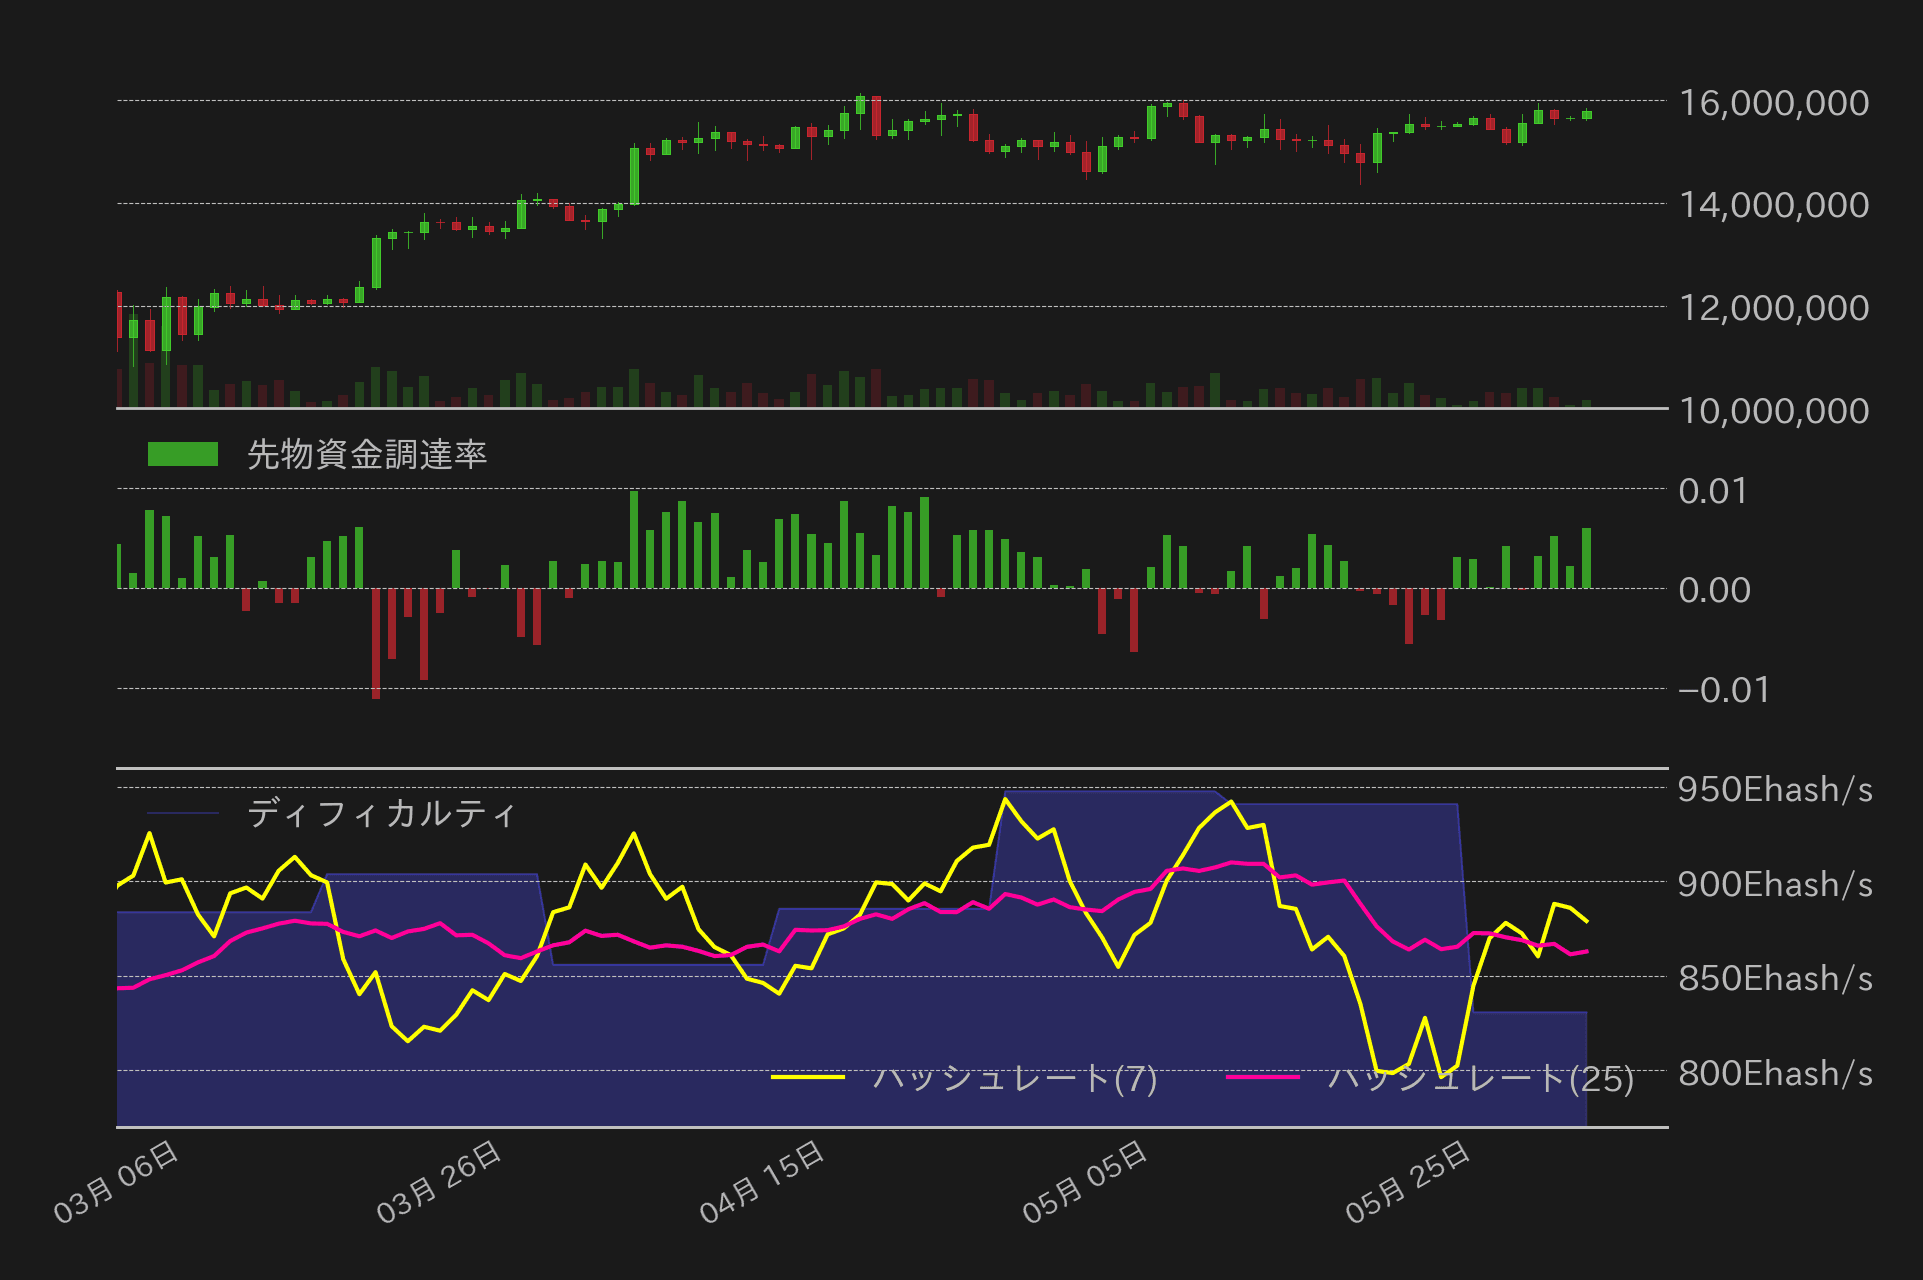Click the green 先物資金調達率 legend swatch
1923x1280 pixels.
point(182,454)
